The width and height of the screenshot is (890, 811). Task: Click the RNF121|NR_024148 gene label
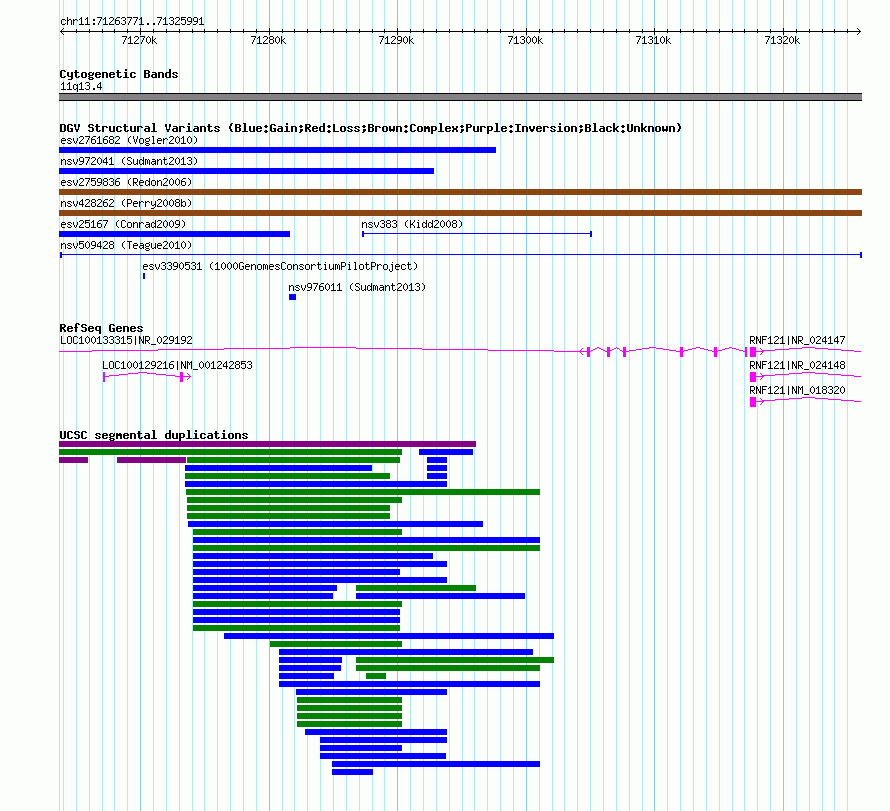tap(797, 365)
